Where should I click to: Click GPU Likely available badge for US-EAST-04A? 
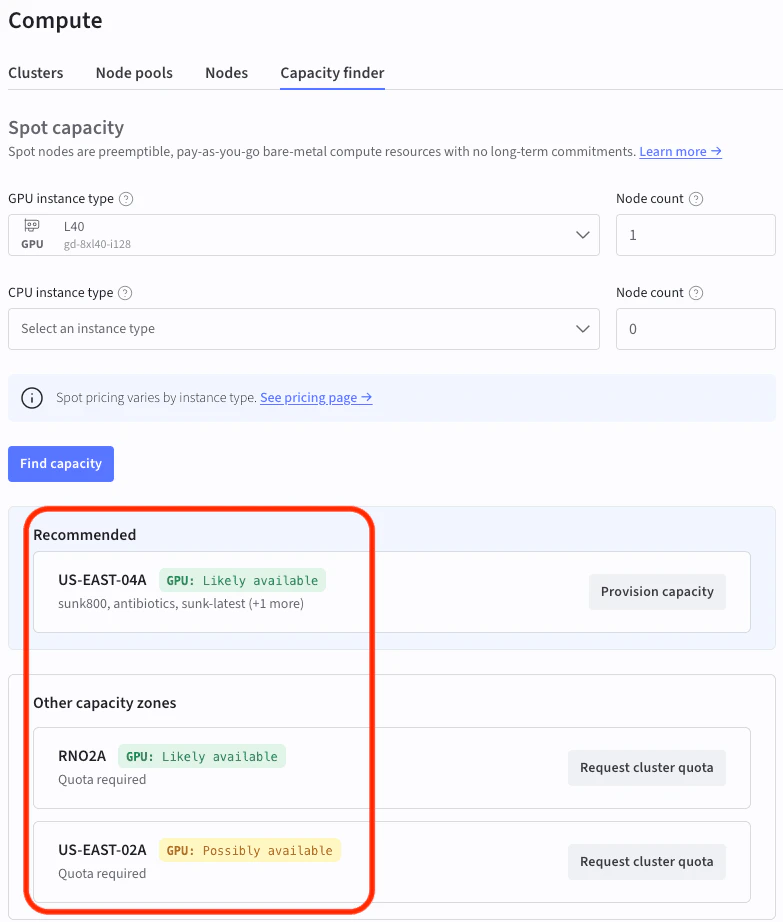click(242, 580)
